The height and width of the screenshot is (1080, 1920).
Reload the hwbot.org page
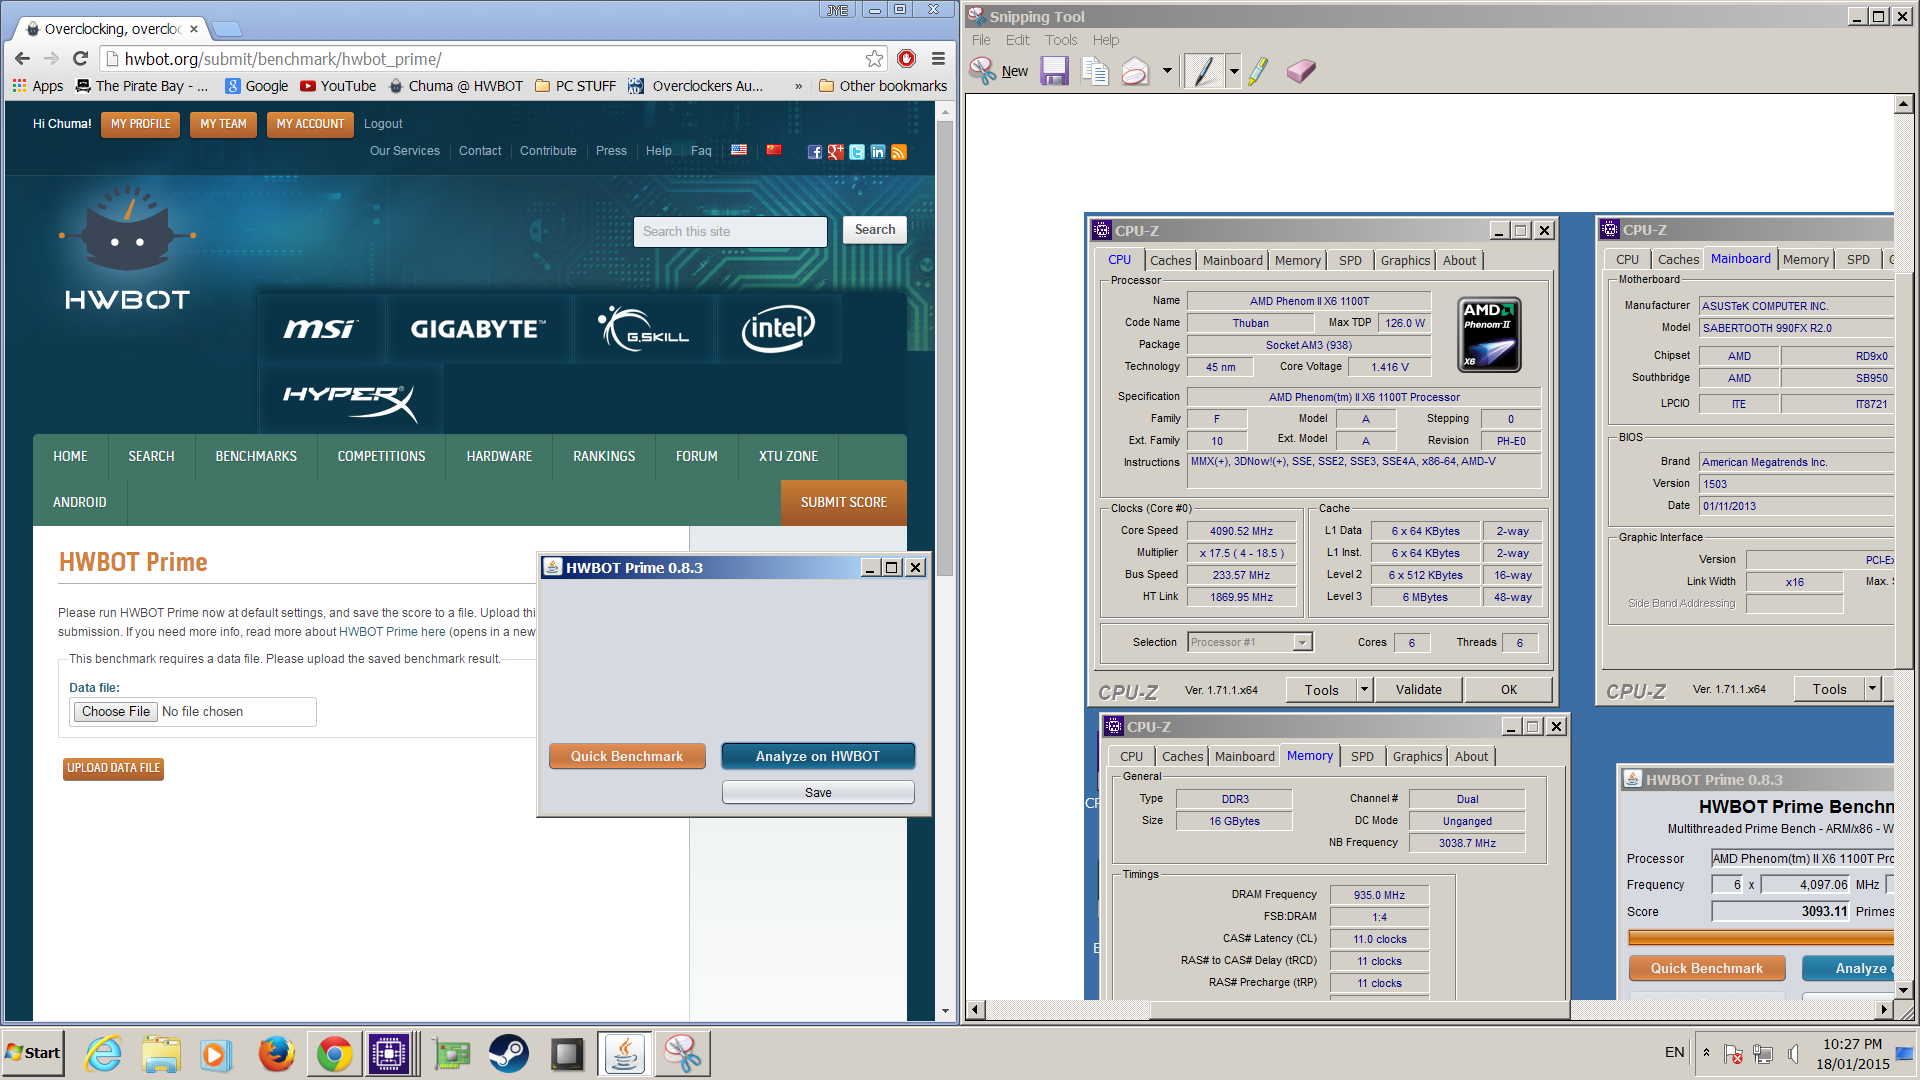[x=81, y=59]
